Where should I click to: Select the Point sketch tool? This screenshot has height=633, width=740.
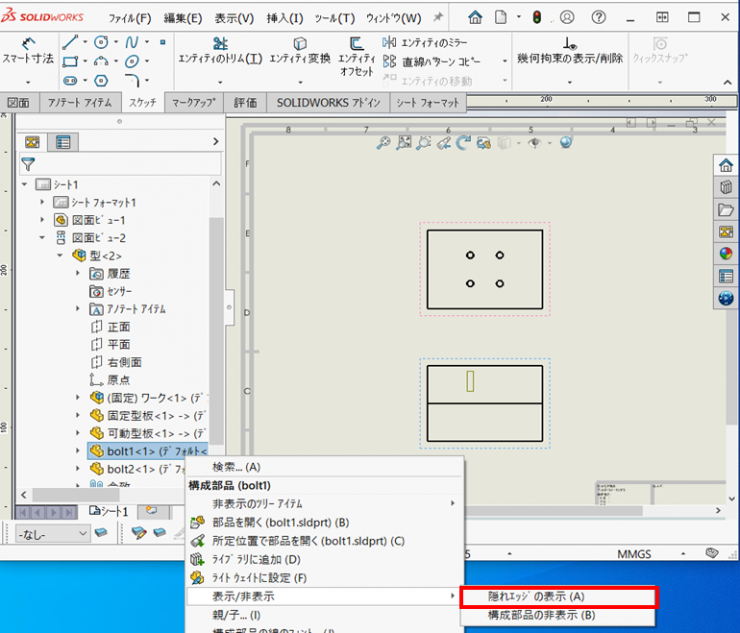[x=163, y=42]
